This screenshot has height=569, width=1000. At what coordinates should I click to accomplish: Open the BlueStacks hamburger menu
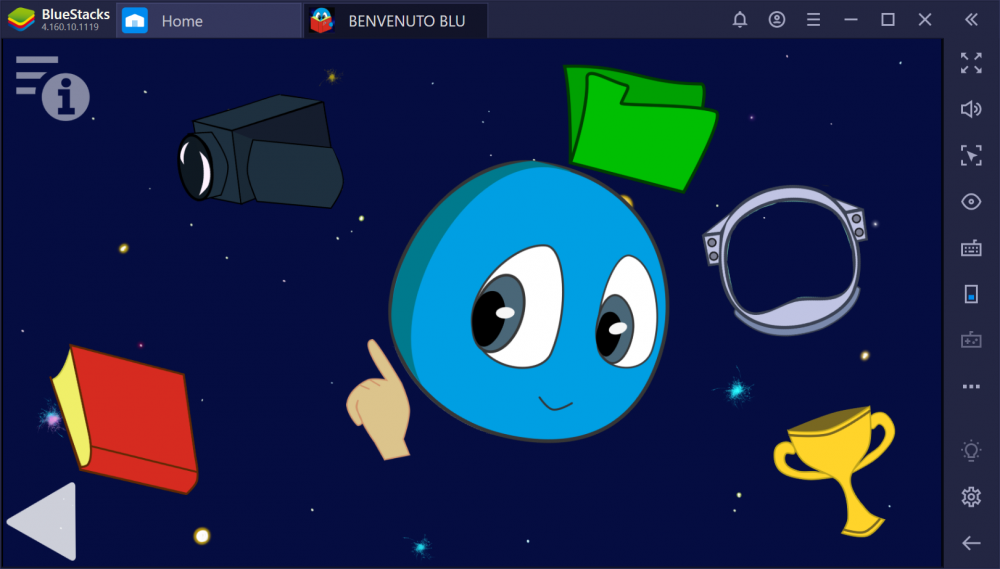(x=814, y=20)
